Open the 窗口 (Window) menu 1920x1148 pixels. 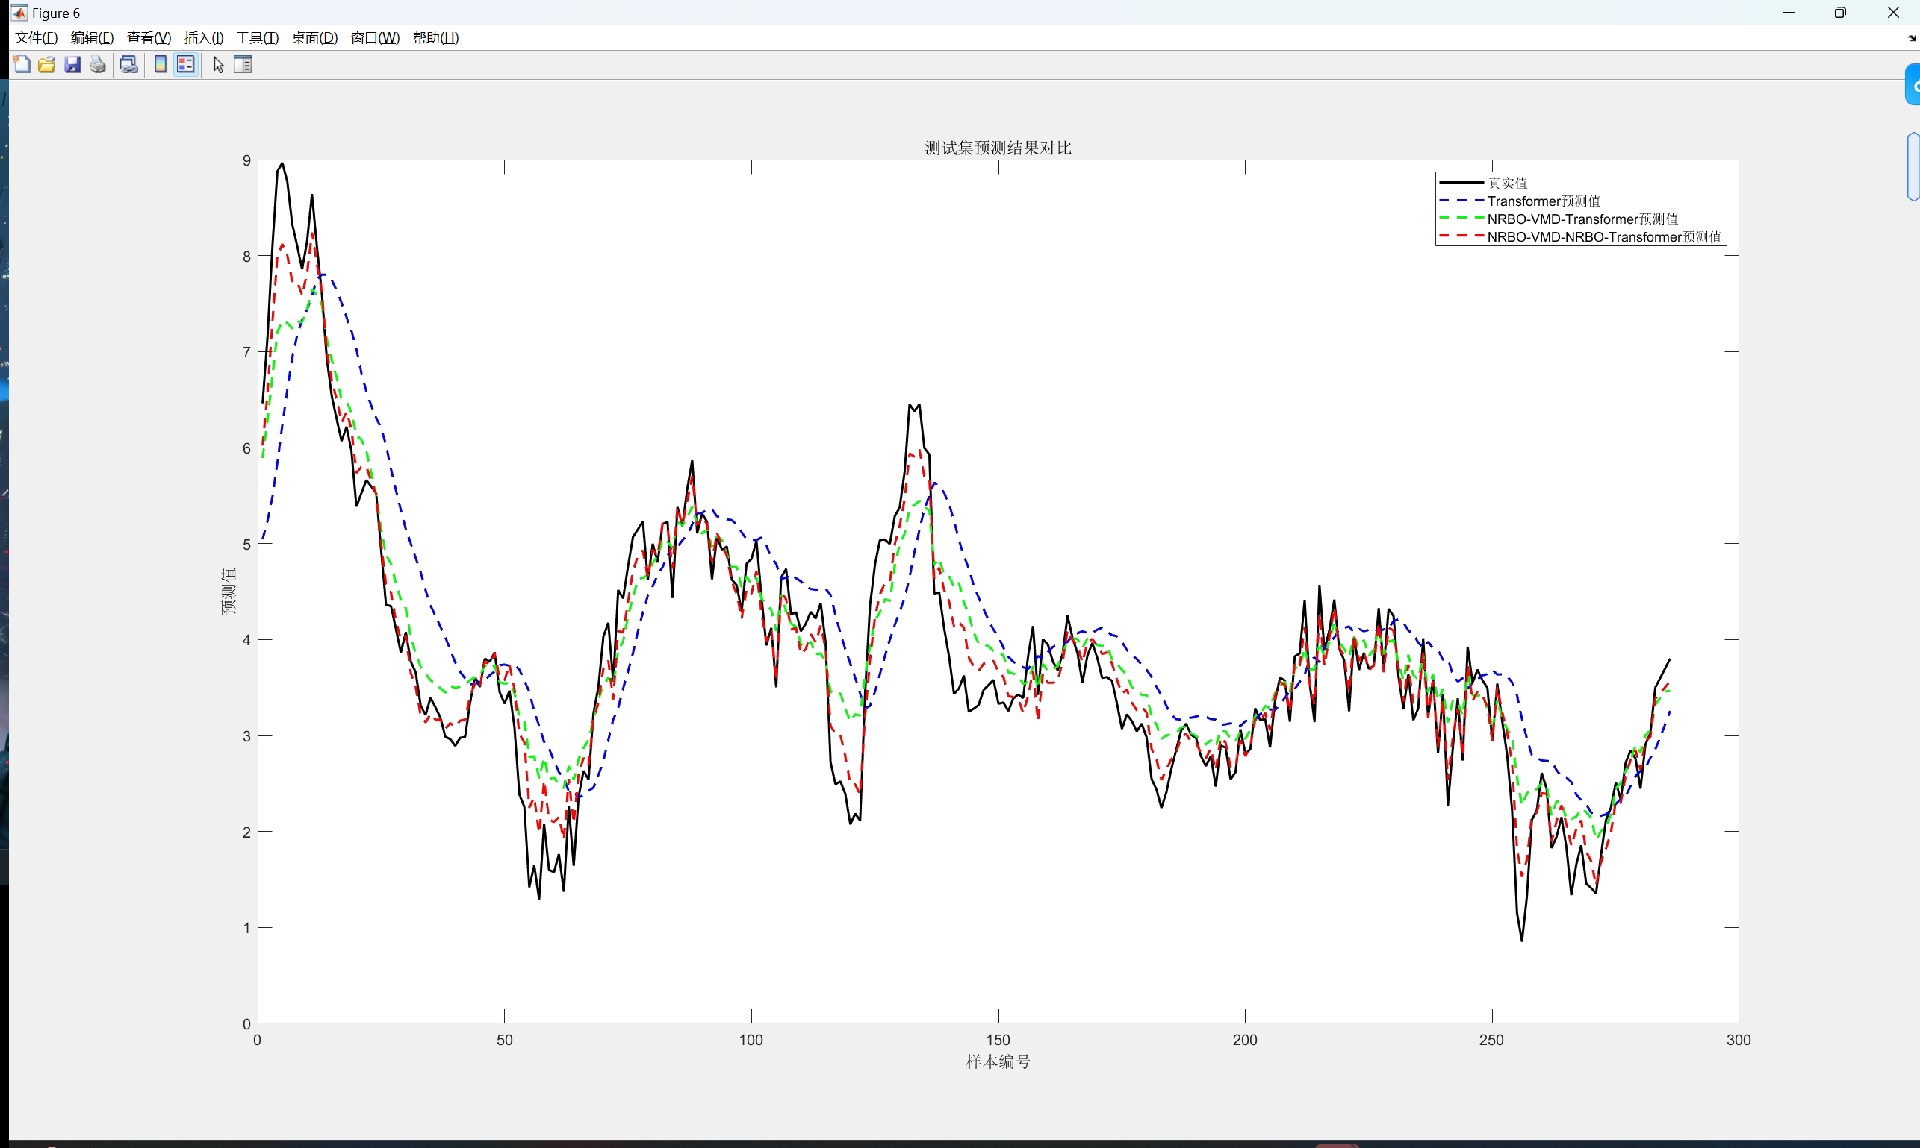pyautogui.click(x=375, y=38)
